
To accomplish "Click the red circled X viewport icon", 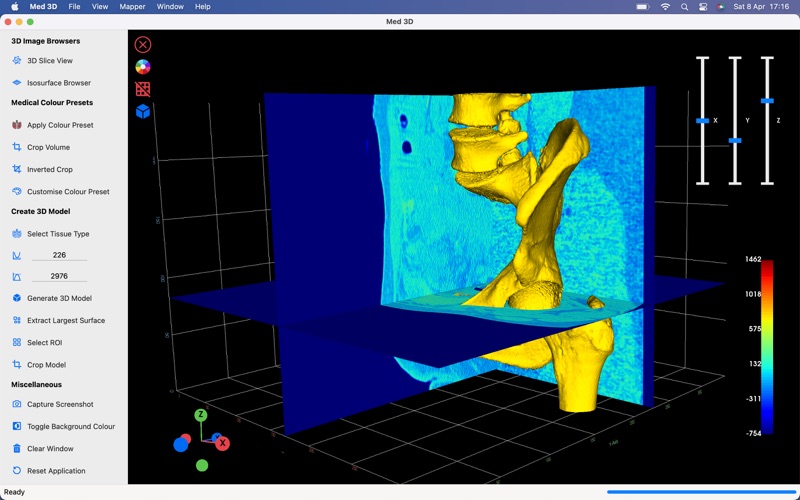I will click(143, 45).
